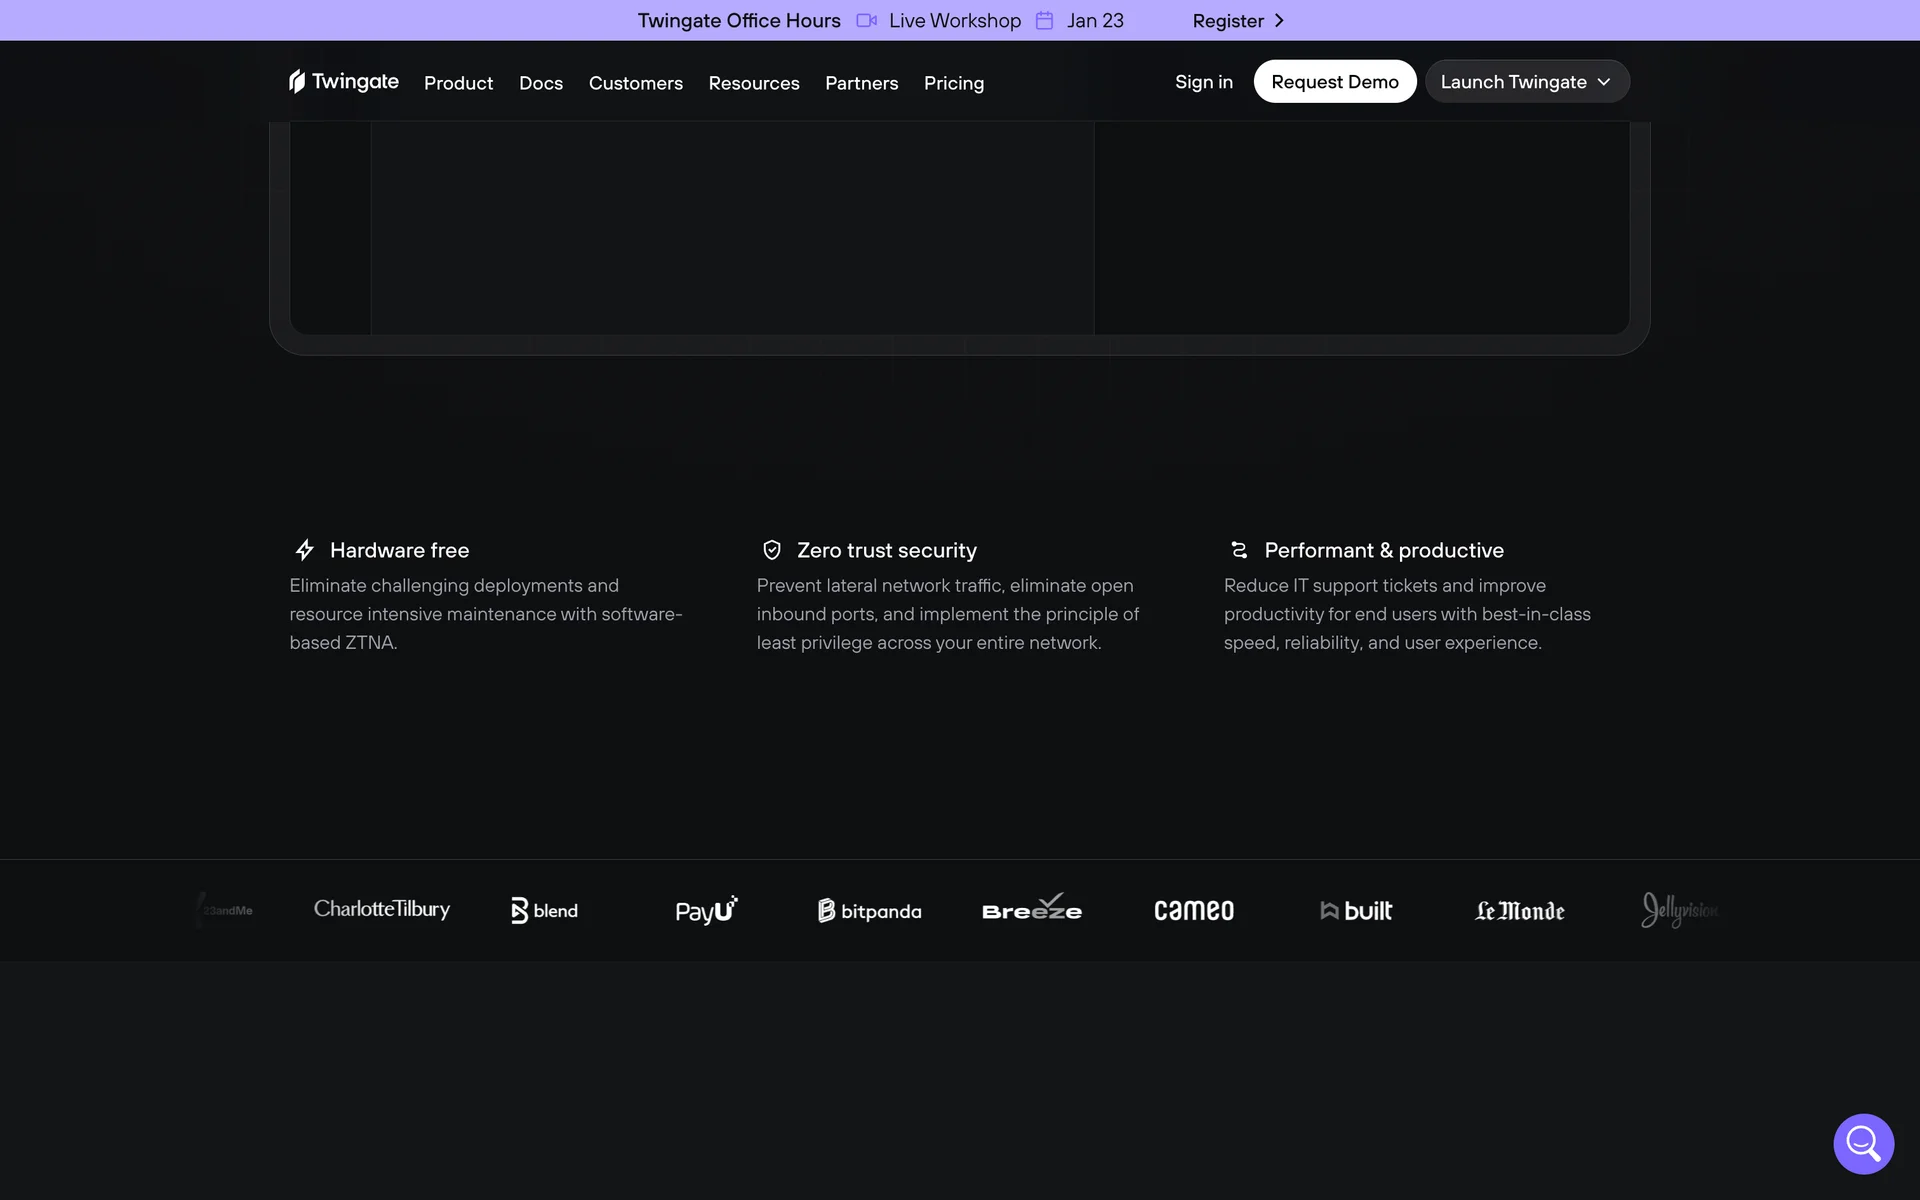Open Docs from the navigation bar
The image size is (1920, 1200).
click(x=541, y=83)
